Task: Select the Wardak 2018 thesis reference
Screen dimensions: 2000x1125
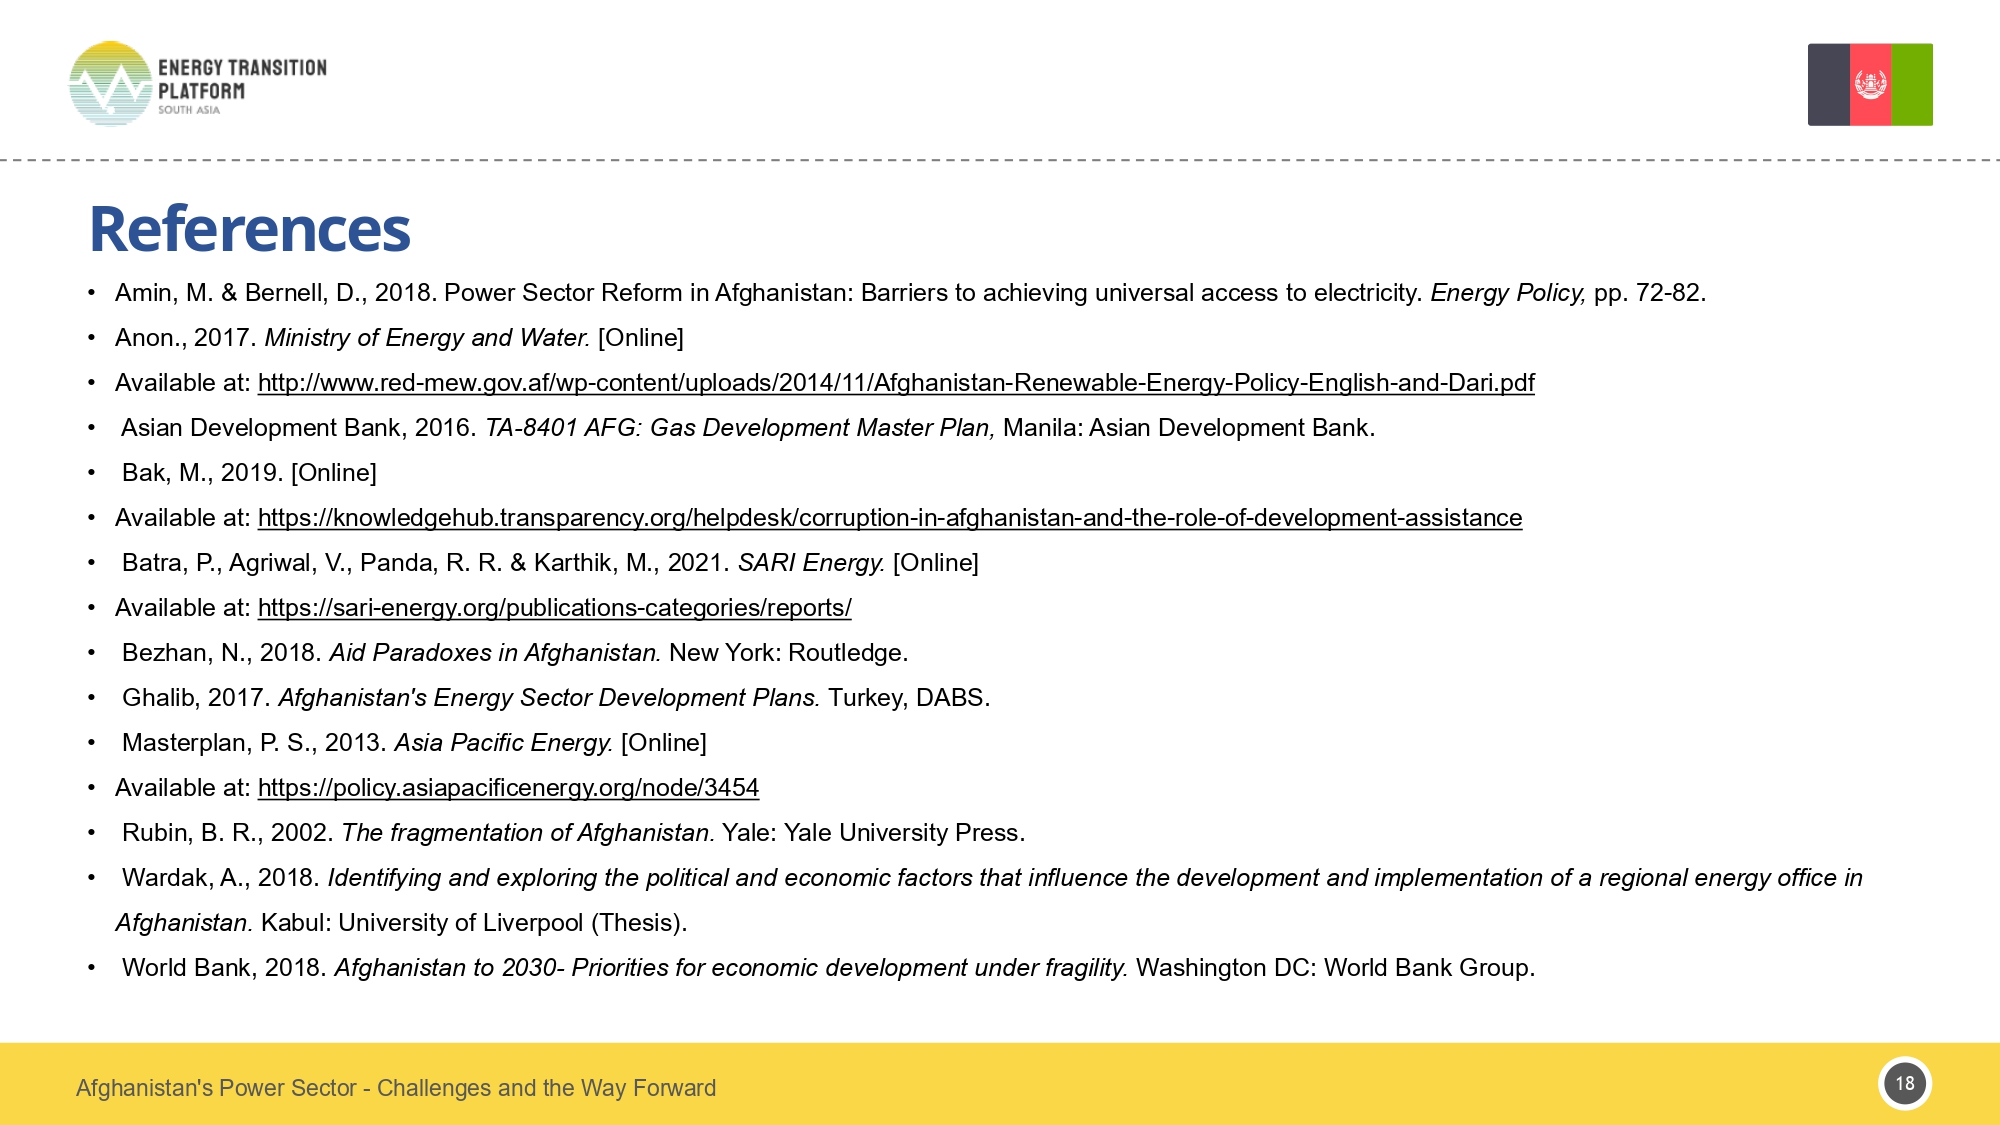Action: click(990, 878)
